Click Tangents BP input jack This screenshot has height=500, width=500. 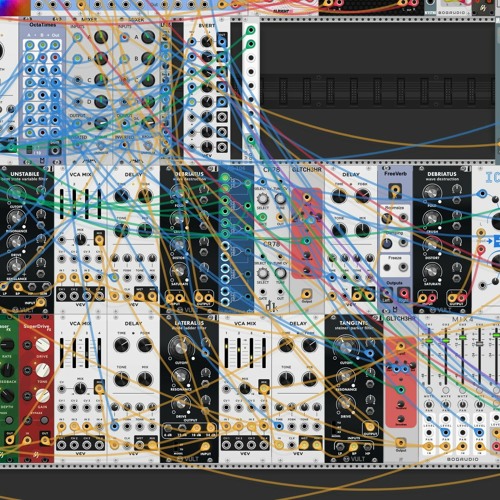click(354, 447)
